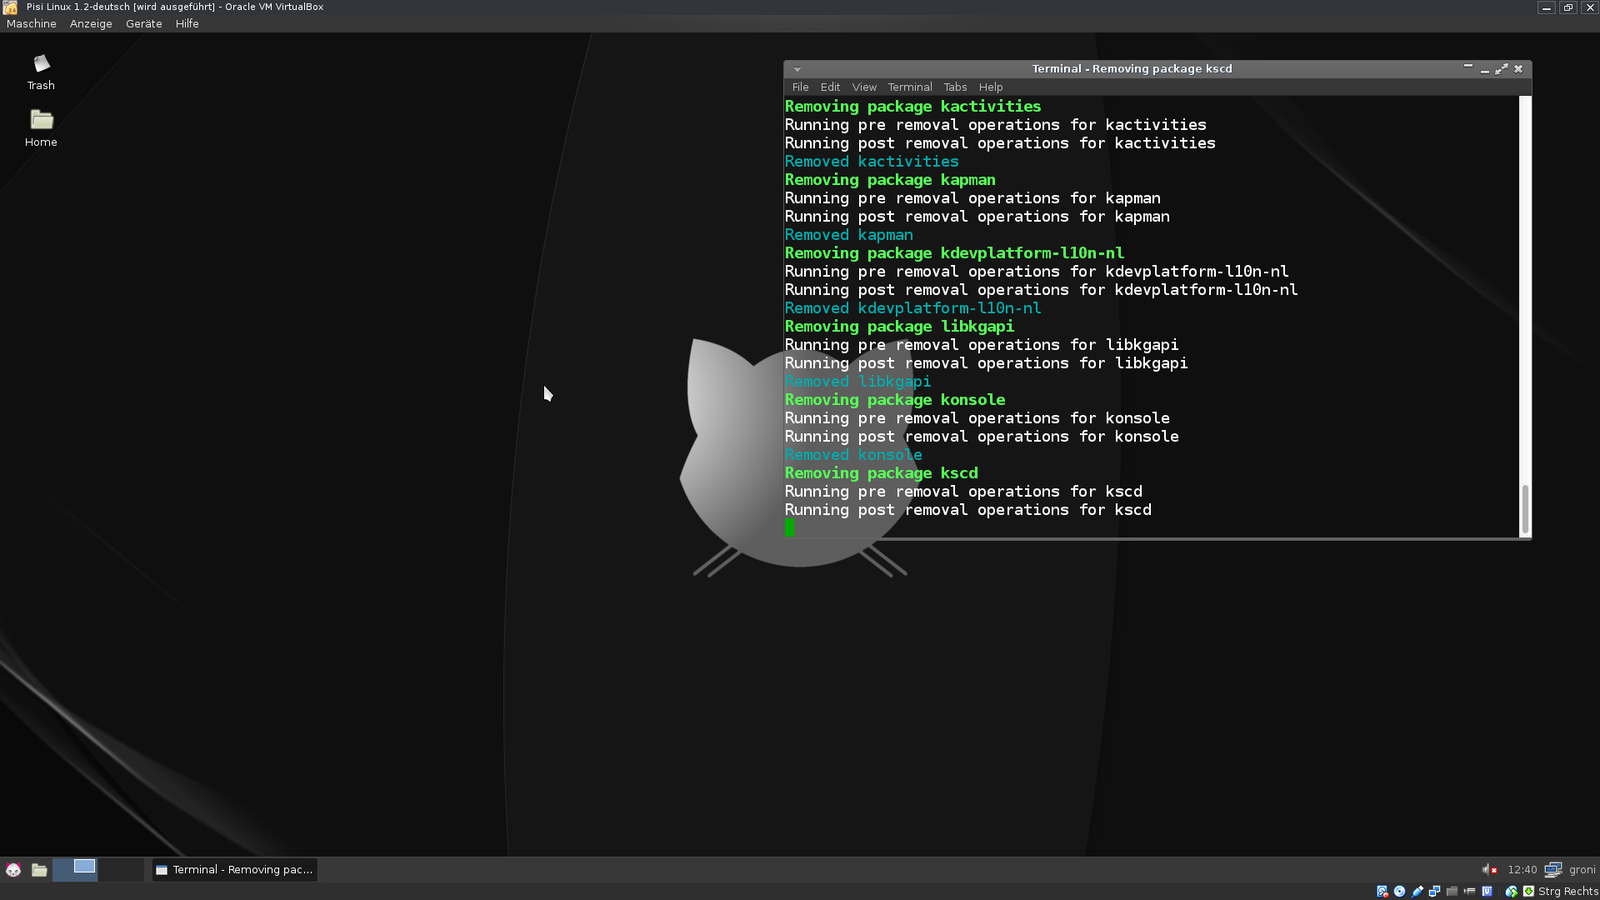Open the groni user menu

pyautogui.click(x=1582, y=870)
